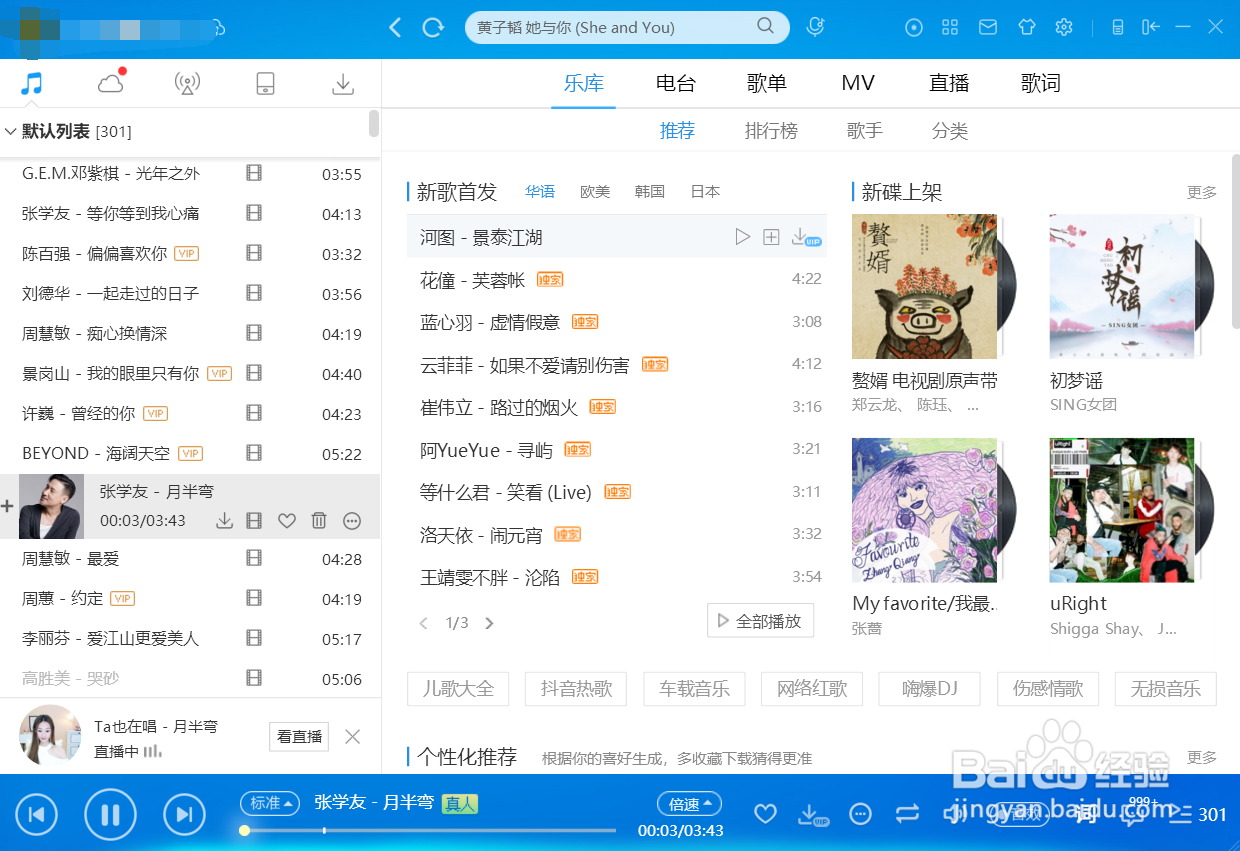The width and height of the screenshot is (1240, 851).
Task: Open the 儿歌大全 tag
Action: pos(459,689)
